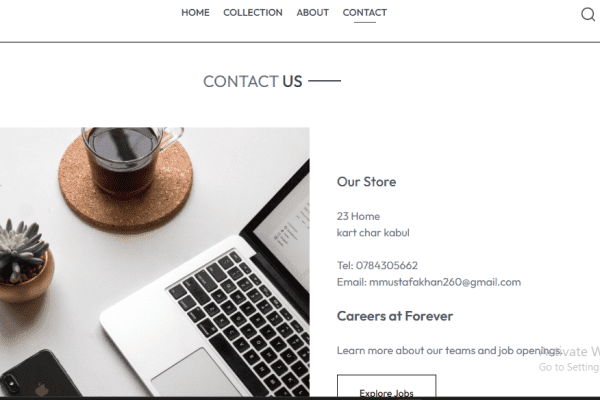Click the Our Store heading
This screenshot has width=600, height=400.
pos(366,181)
